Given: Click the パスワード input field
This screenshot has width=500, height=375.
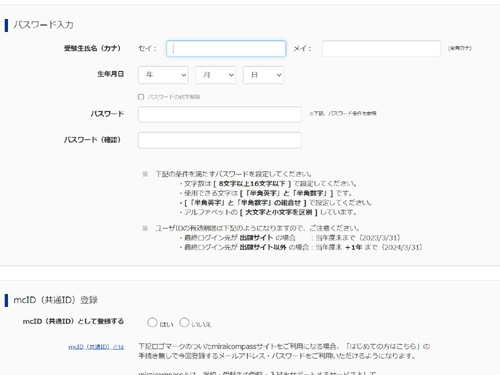Looking at the screenshot, I should (220, 114).
